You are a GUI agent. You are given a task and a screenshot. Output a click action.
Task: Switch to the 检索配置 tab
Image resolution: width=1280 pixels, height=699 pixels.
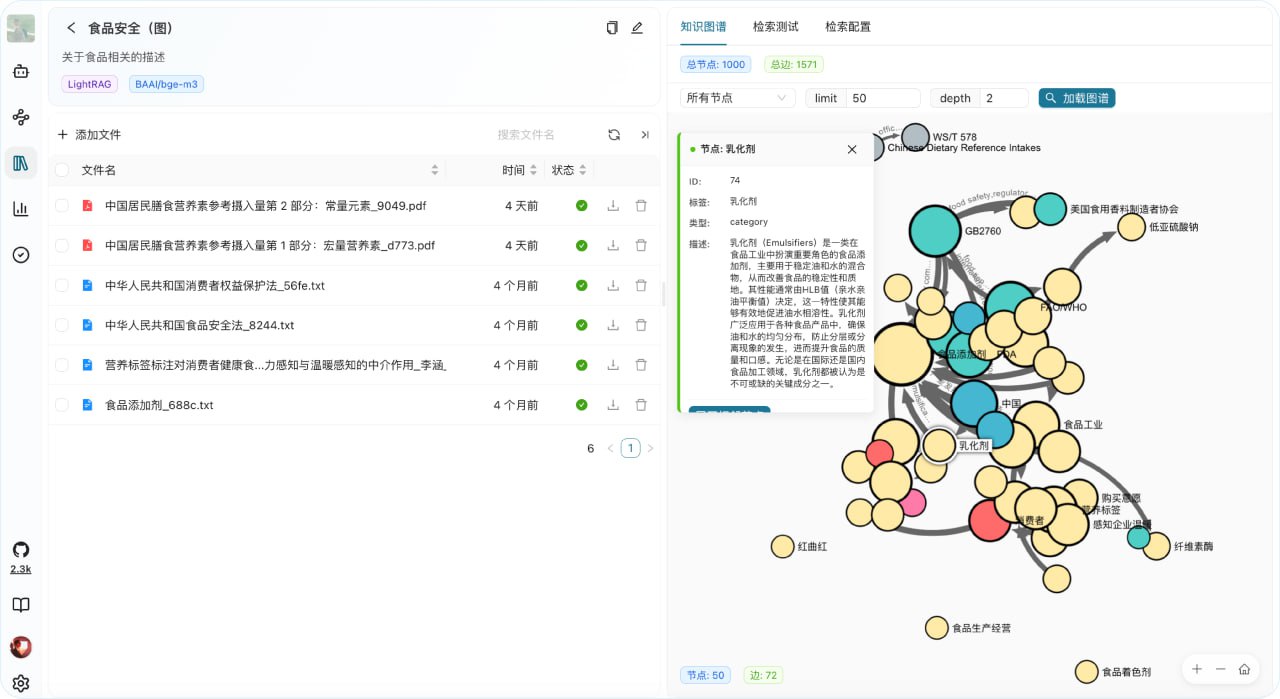point(847,27)
